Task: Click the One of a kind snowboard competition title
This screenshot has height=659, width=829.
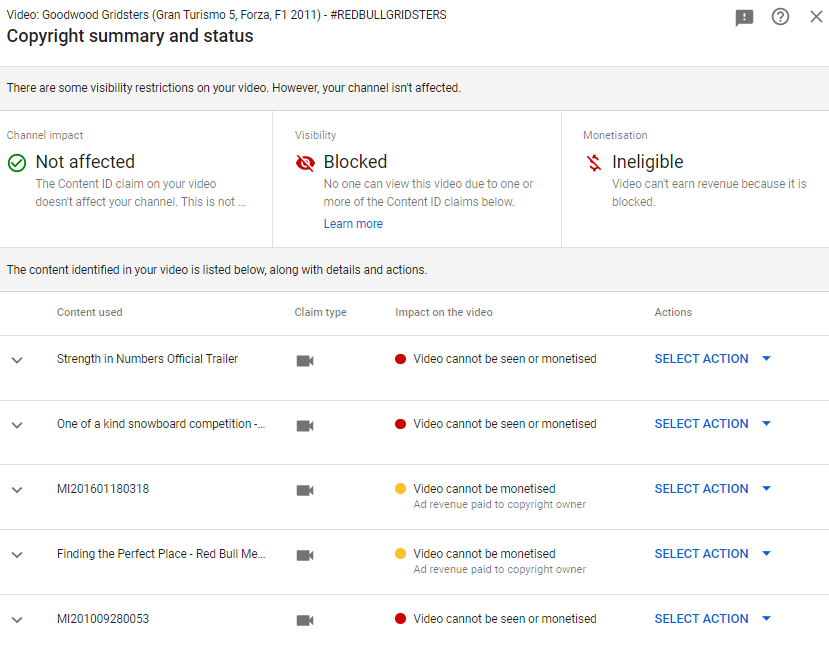Action: click(x=161, y=424)
